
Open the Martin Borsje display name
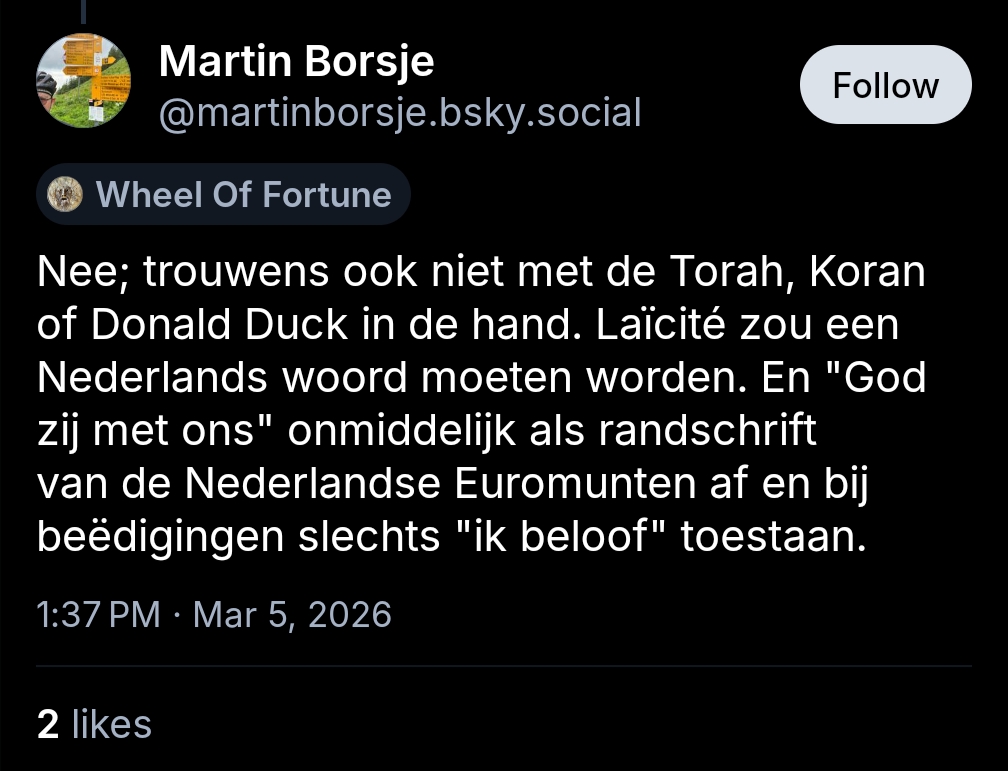(296, 62)
